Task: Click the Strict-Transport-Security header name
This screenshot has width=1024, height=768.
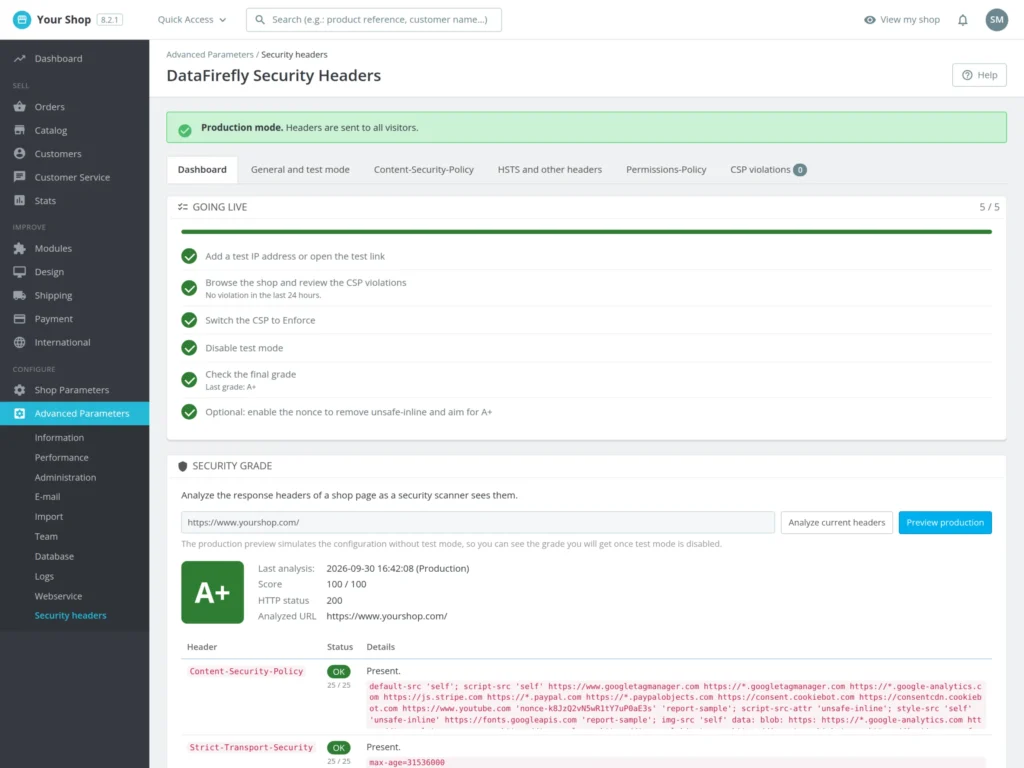Action: coord(251,747)
